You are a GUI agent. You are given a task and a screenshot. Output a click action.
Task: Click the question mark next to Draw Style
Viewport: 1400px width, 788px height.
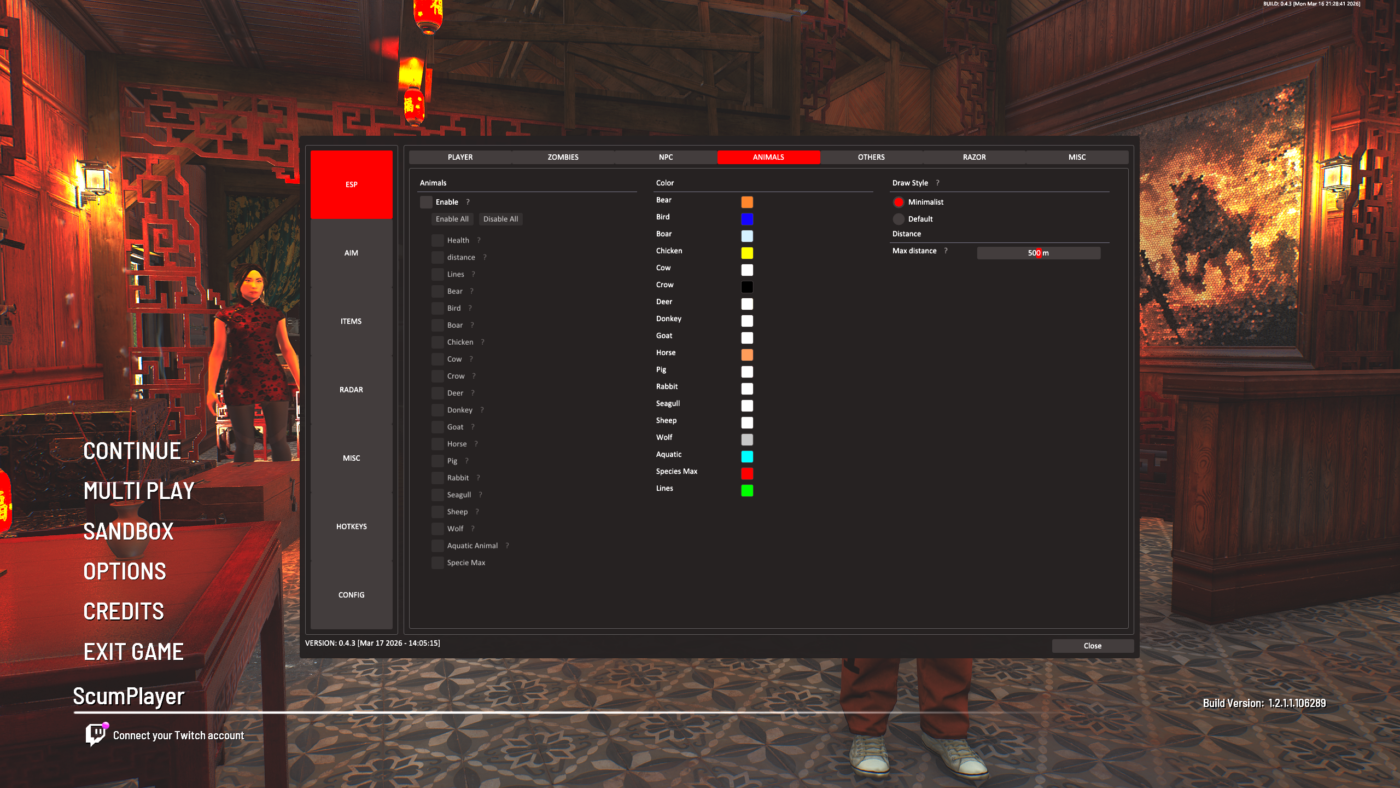[937, 184]
